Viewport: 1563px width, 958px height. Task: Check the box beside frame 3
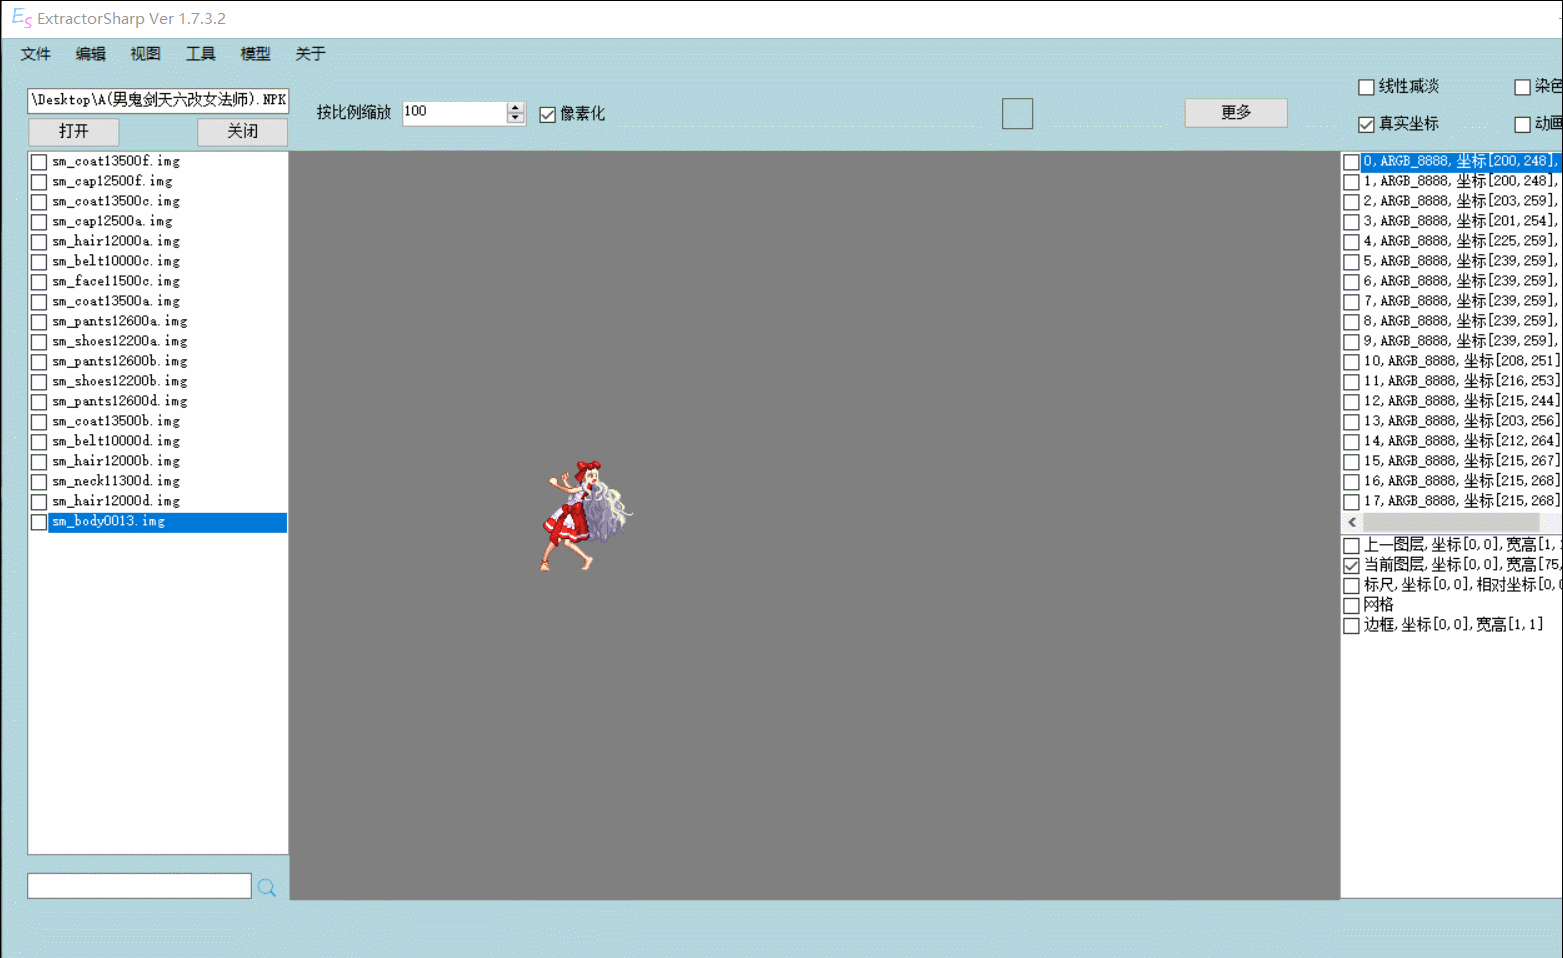click(1351, 222)
